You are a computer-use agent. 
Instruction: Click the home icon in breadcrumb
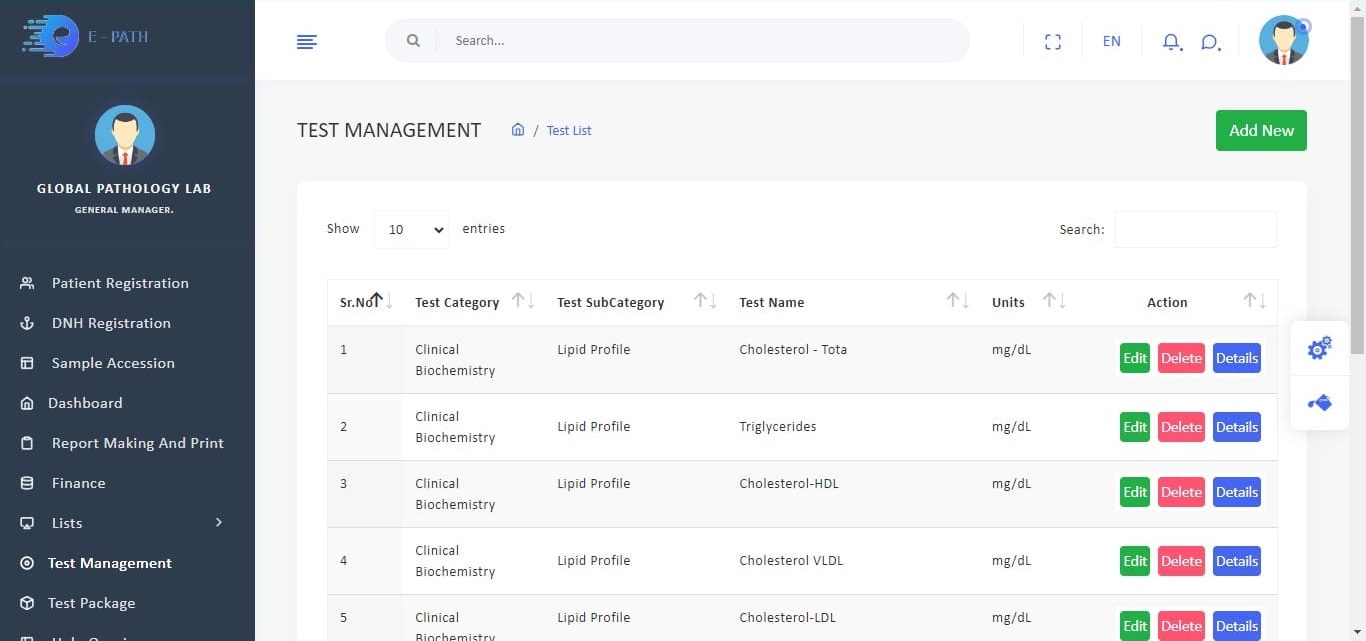pyautogui.click(x=518, y=130)
